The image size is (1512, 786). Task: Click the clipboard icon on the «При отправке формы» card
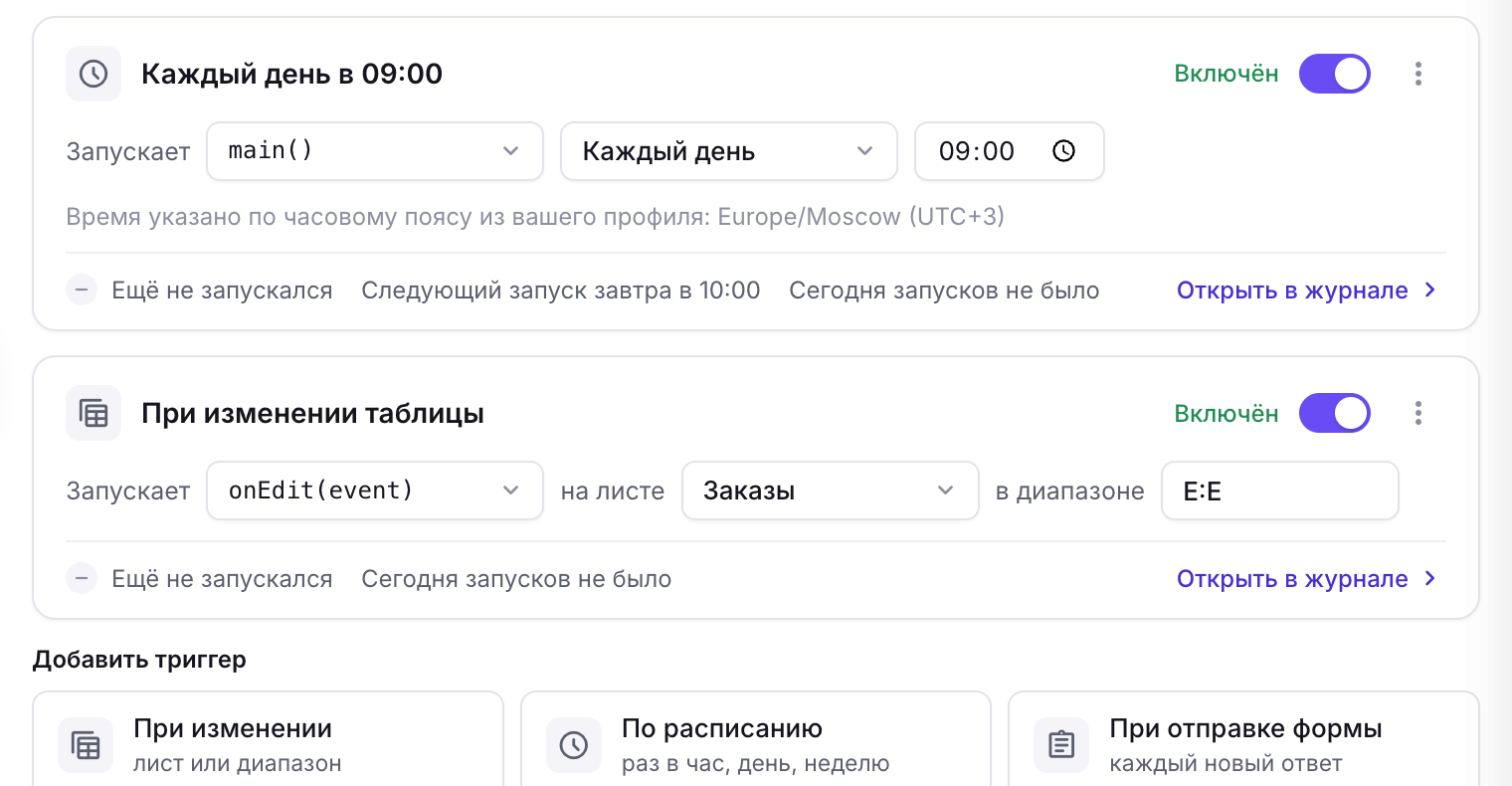pos(1061,745)
